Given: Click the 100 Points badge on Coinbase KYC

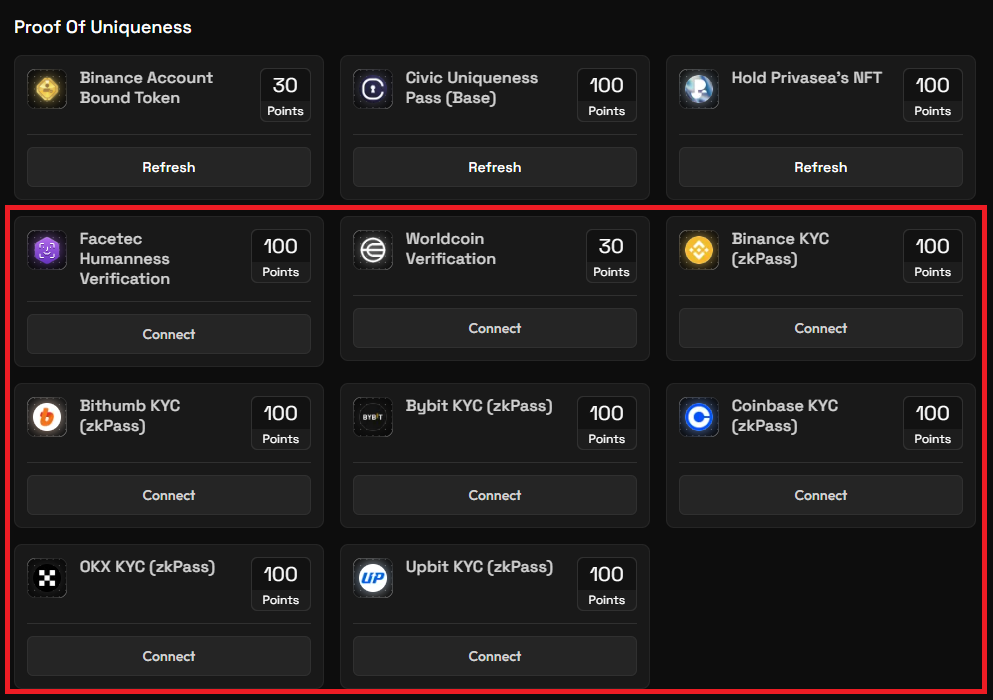Looking at the screenshot, I should (933, 423).
